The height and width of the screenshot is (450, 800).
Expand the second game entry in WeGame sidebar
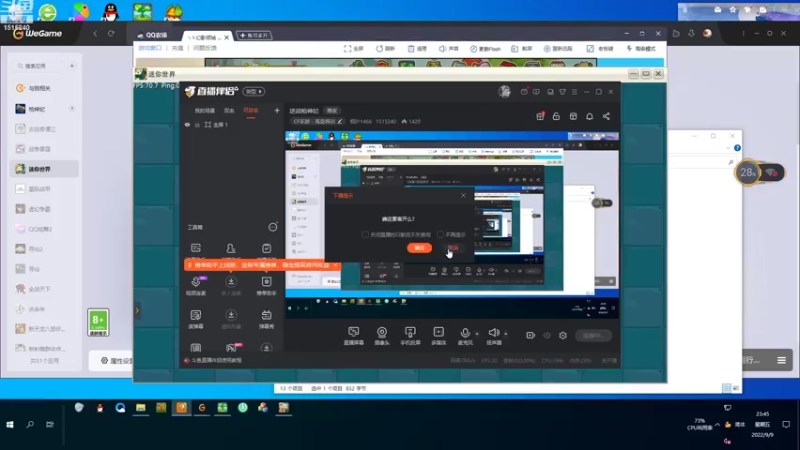72,109
